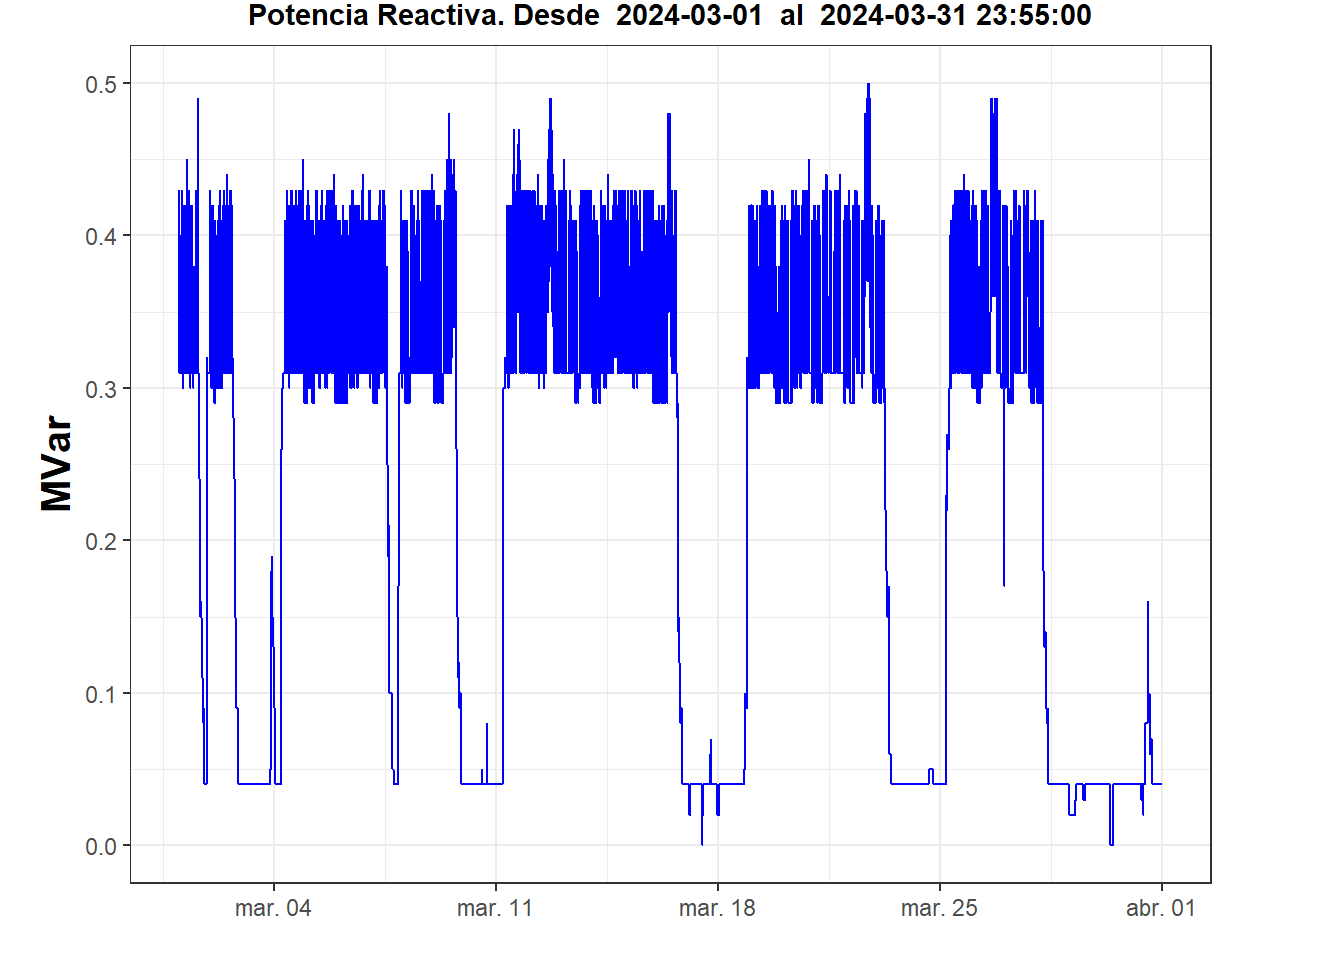Click the final 0.16 spike near abr. 01
This screenshot has height=960, width=1344.
coord(1148,604)
